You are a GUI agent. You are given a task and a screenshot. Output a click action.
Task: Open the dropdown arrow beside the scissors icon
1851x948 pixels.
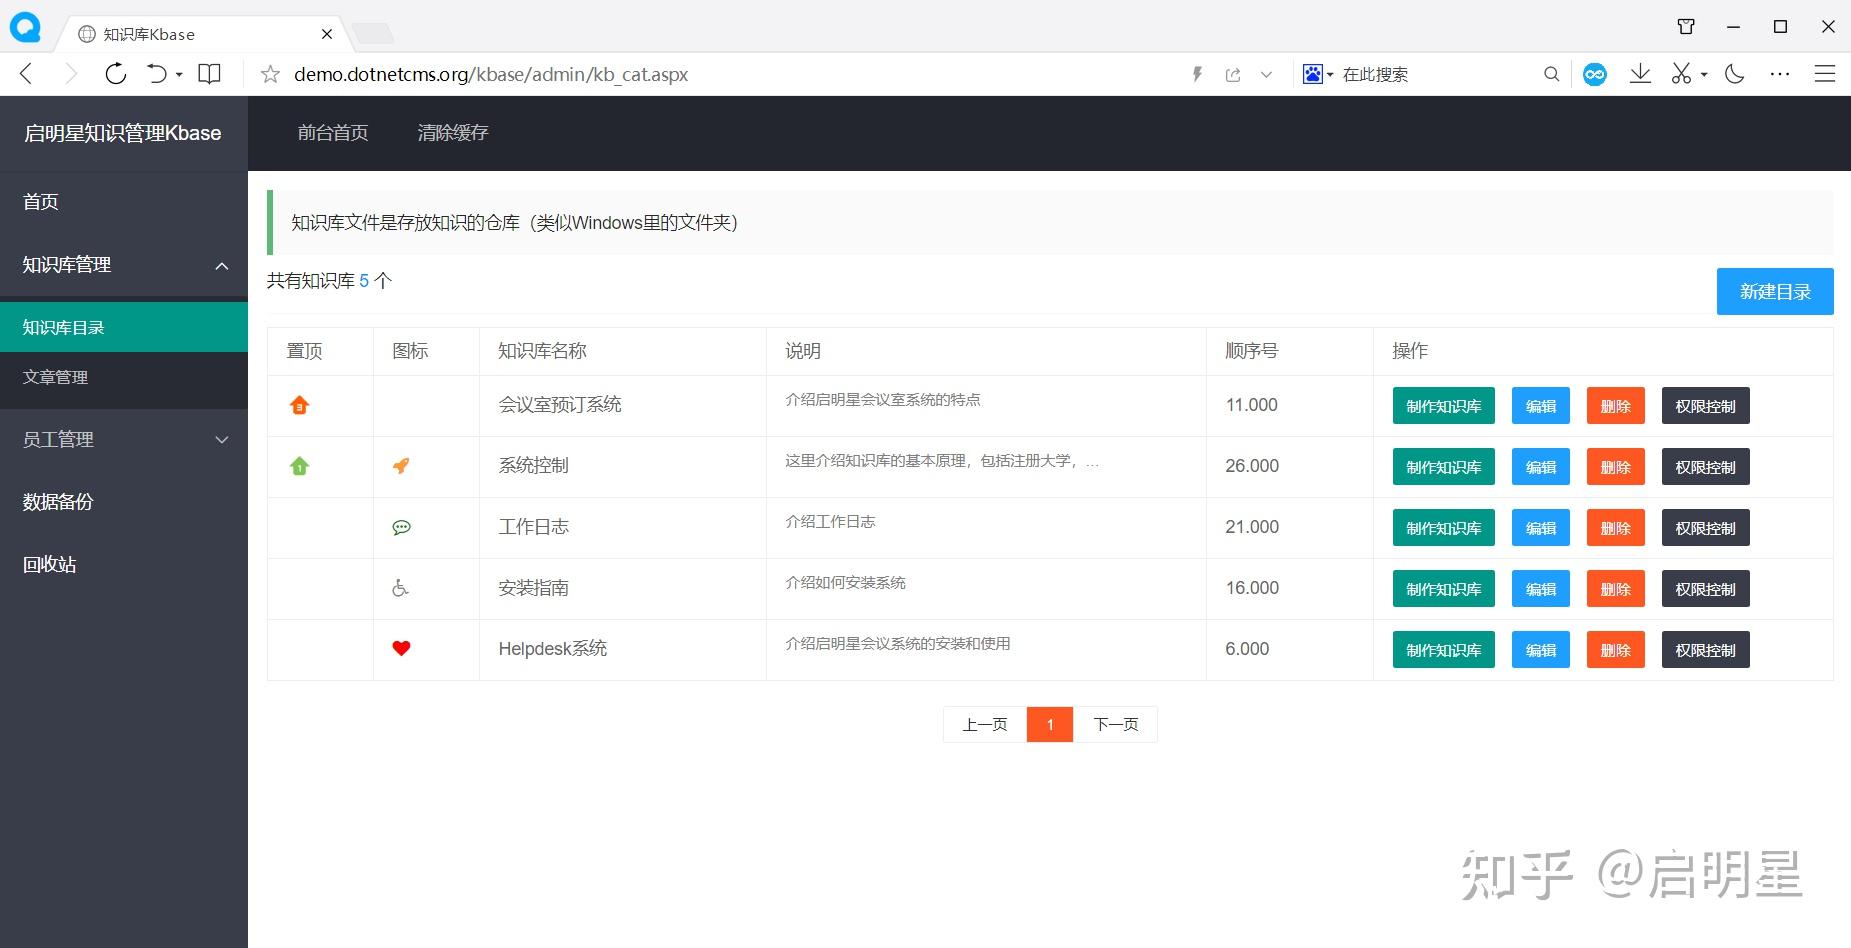(x=1704, y=75)
